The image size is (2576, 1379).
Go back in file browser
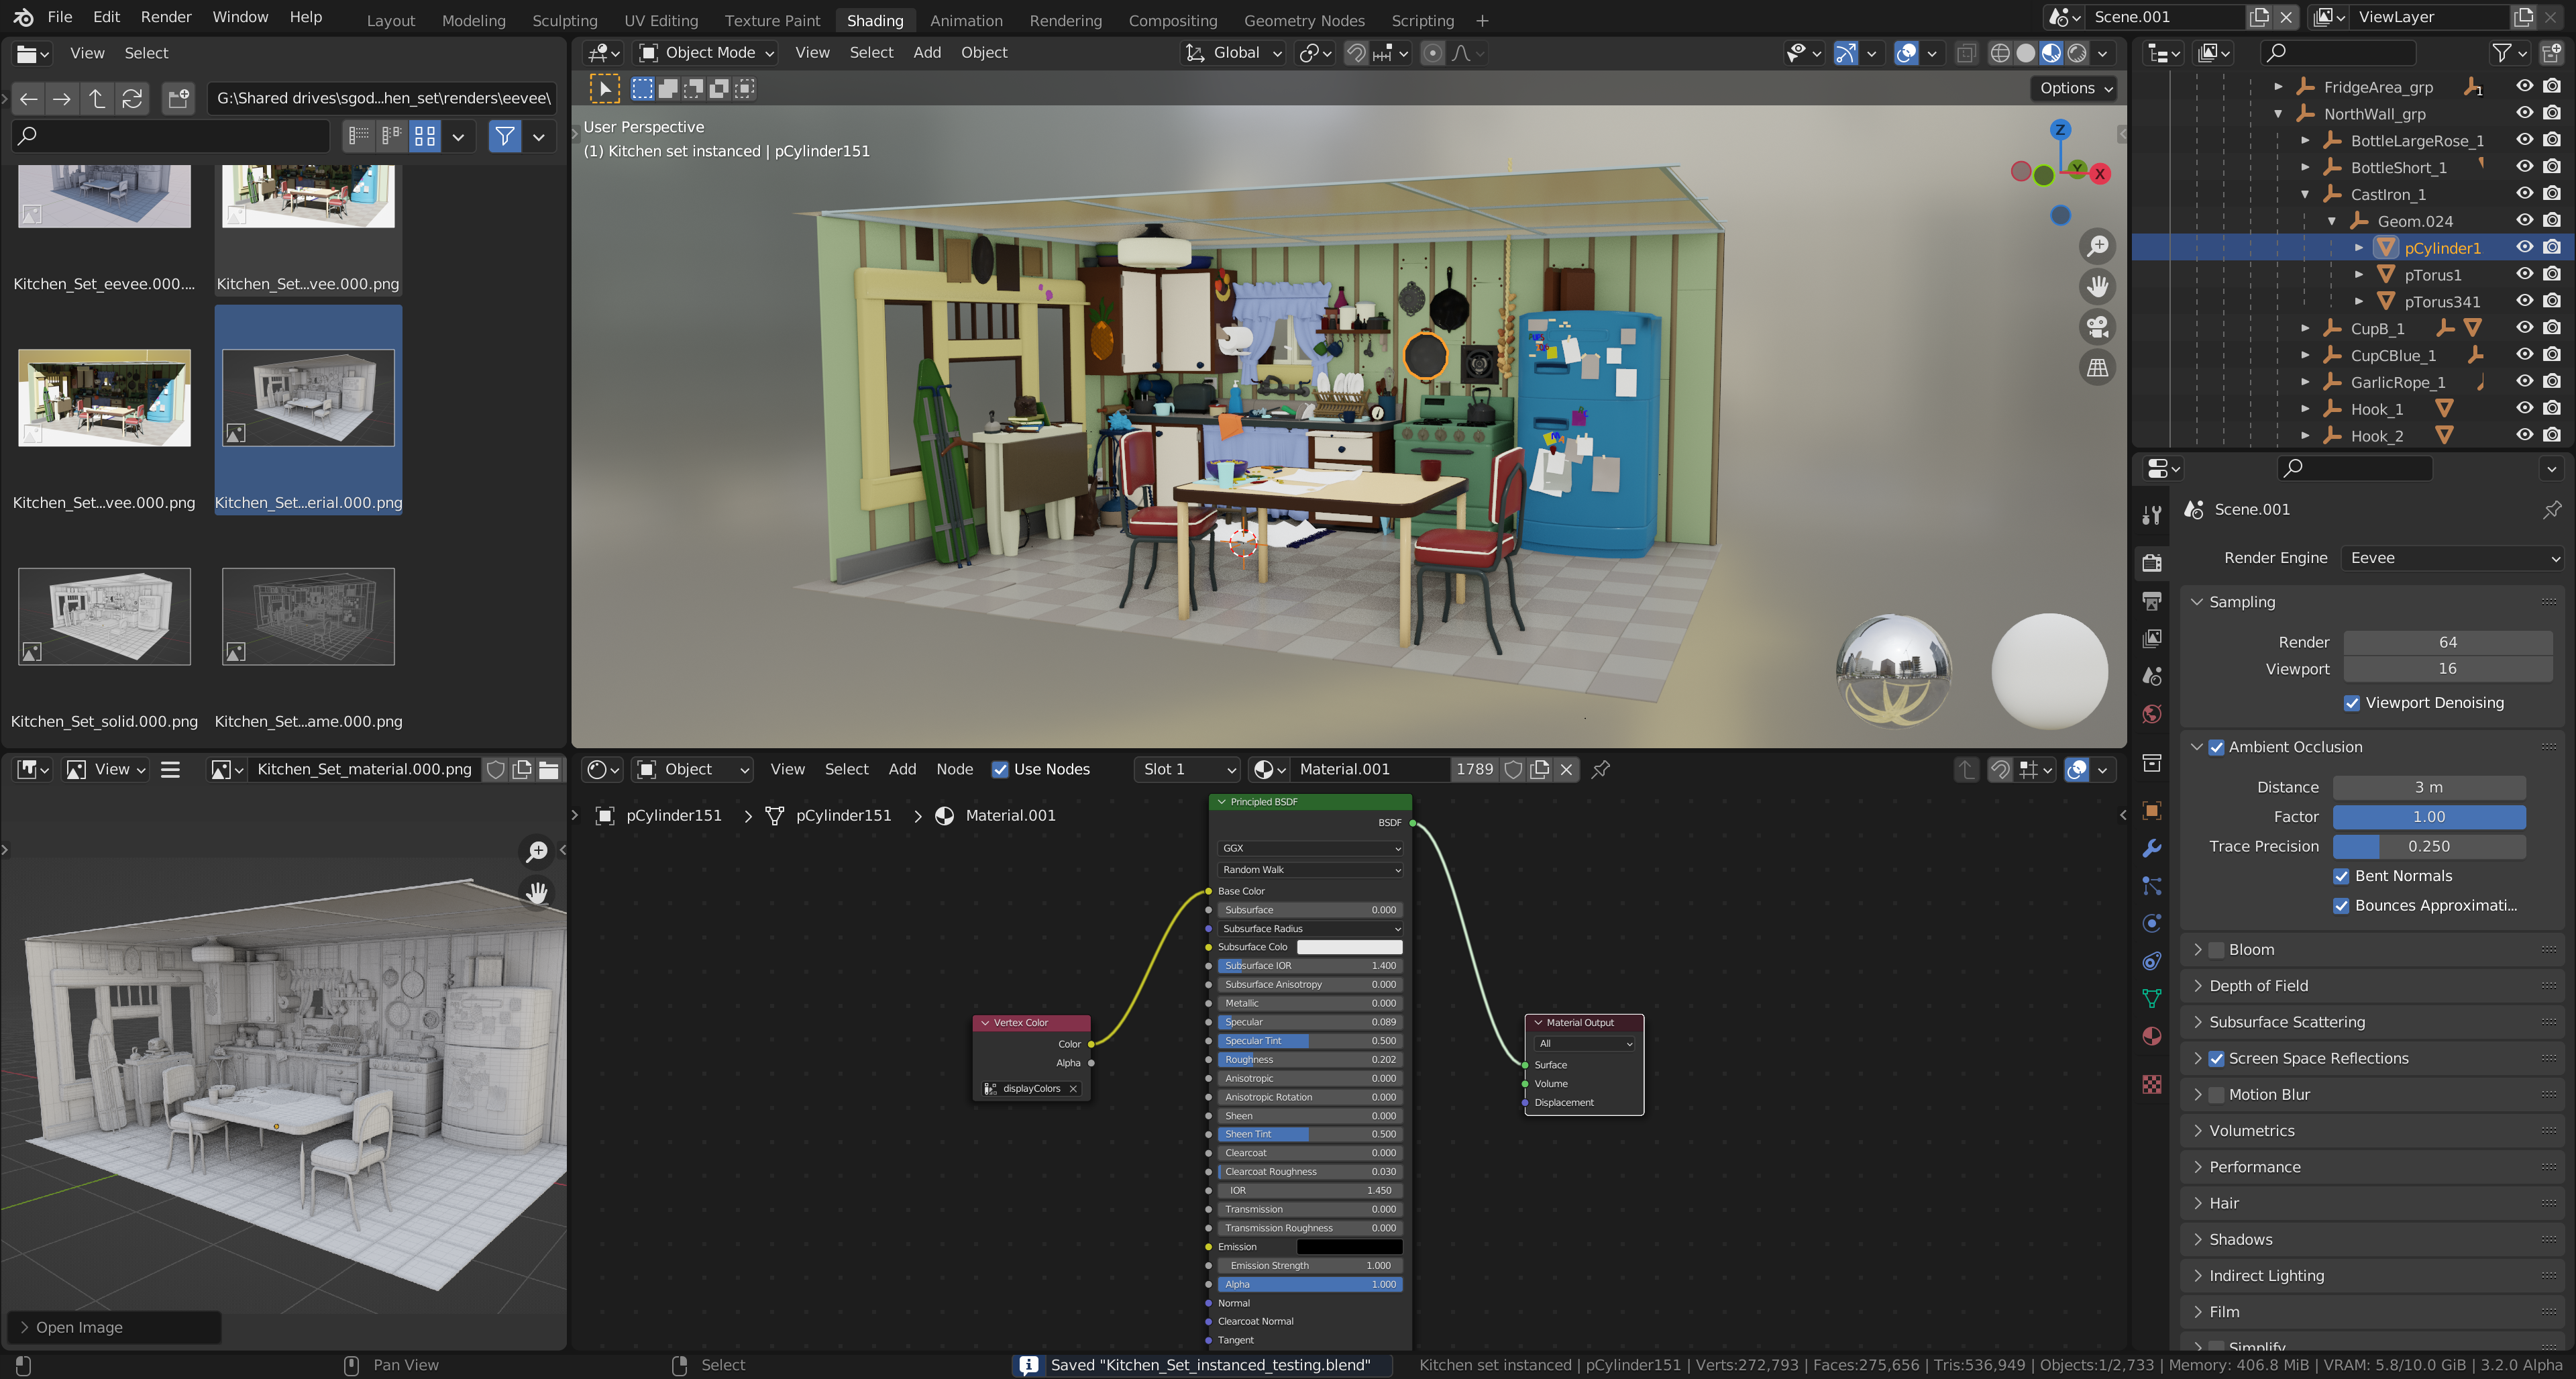28,98
